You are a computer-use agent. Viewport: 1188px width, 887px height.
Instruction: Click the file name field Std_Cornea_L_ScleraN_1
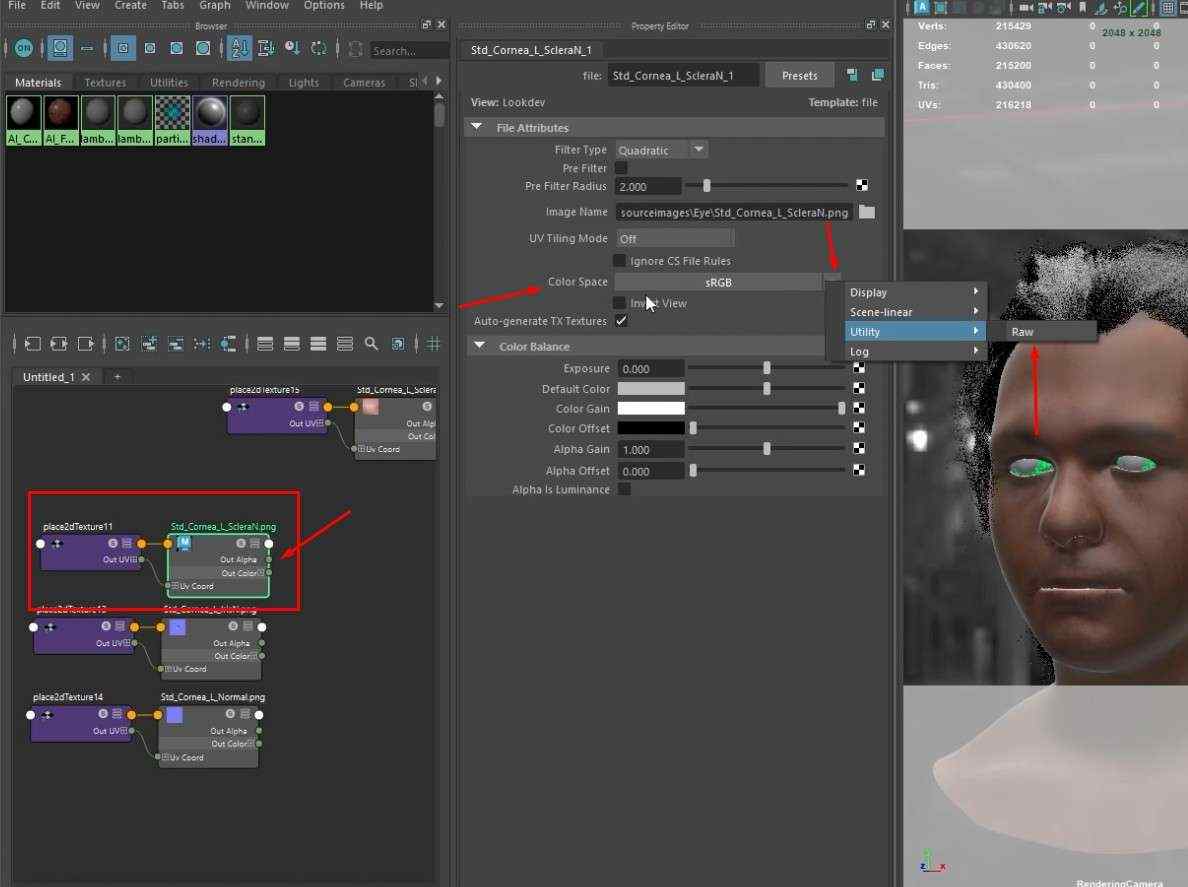pos(683,75)
